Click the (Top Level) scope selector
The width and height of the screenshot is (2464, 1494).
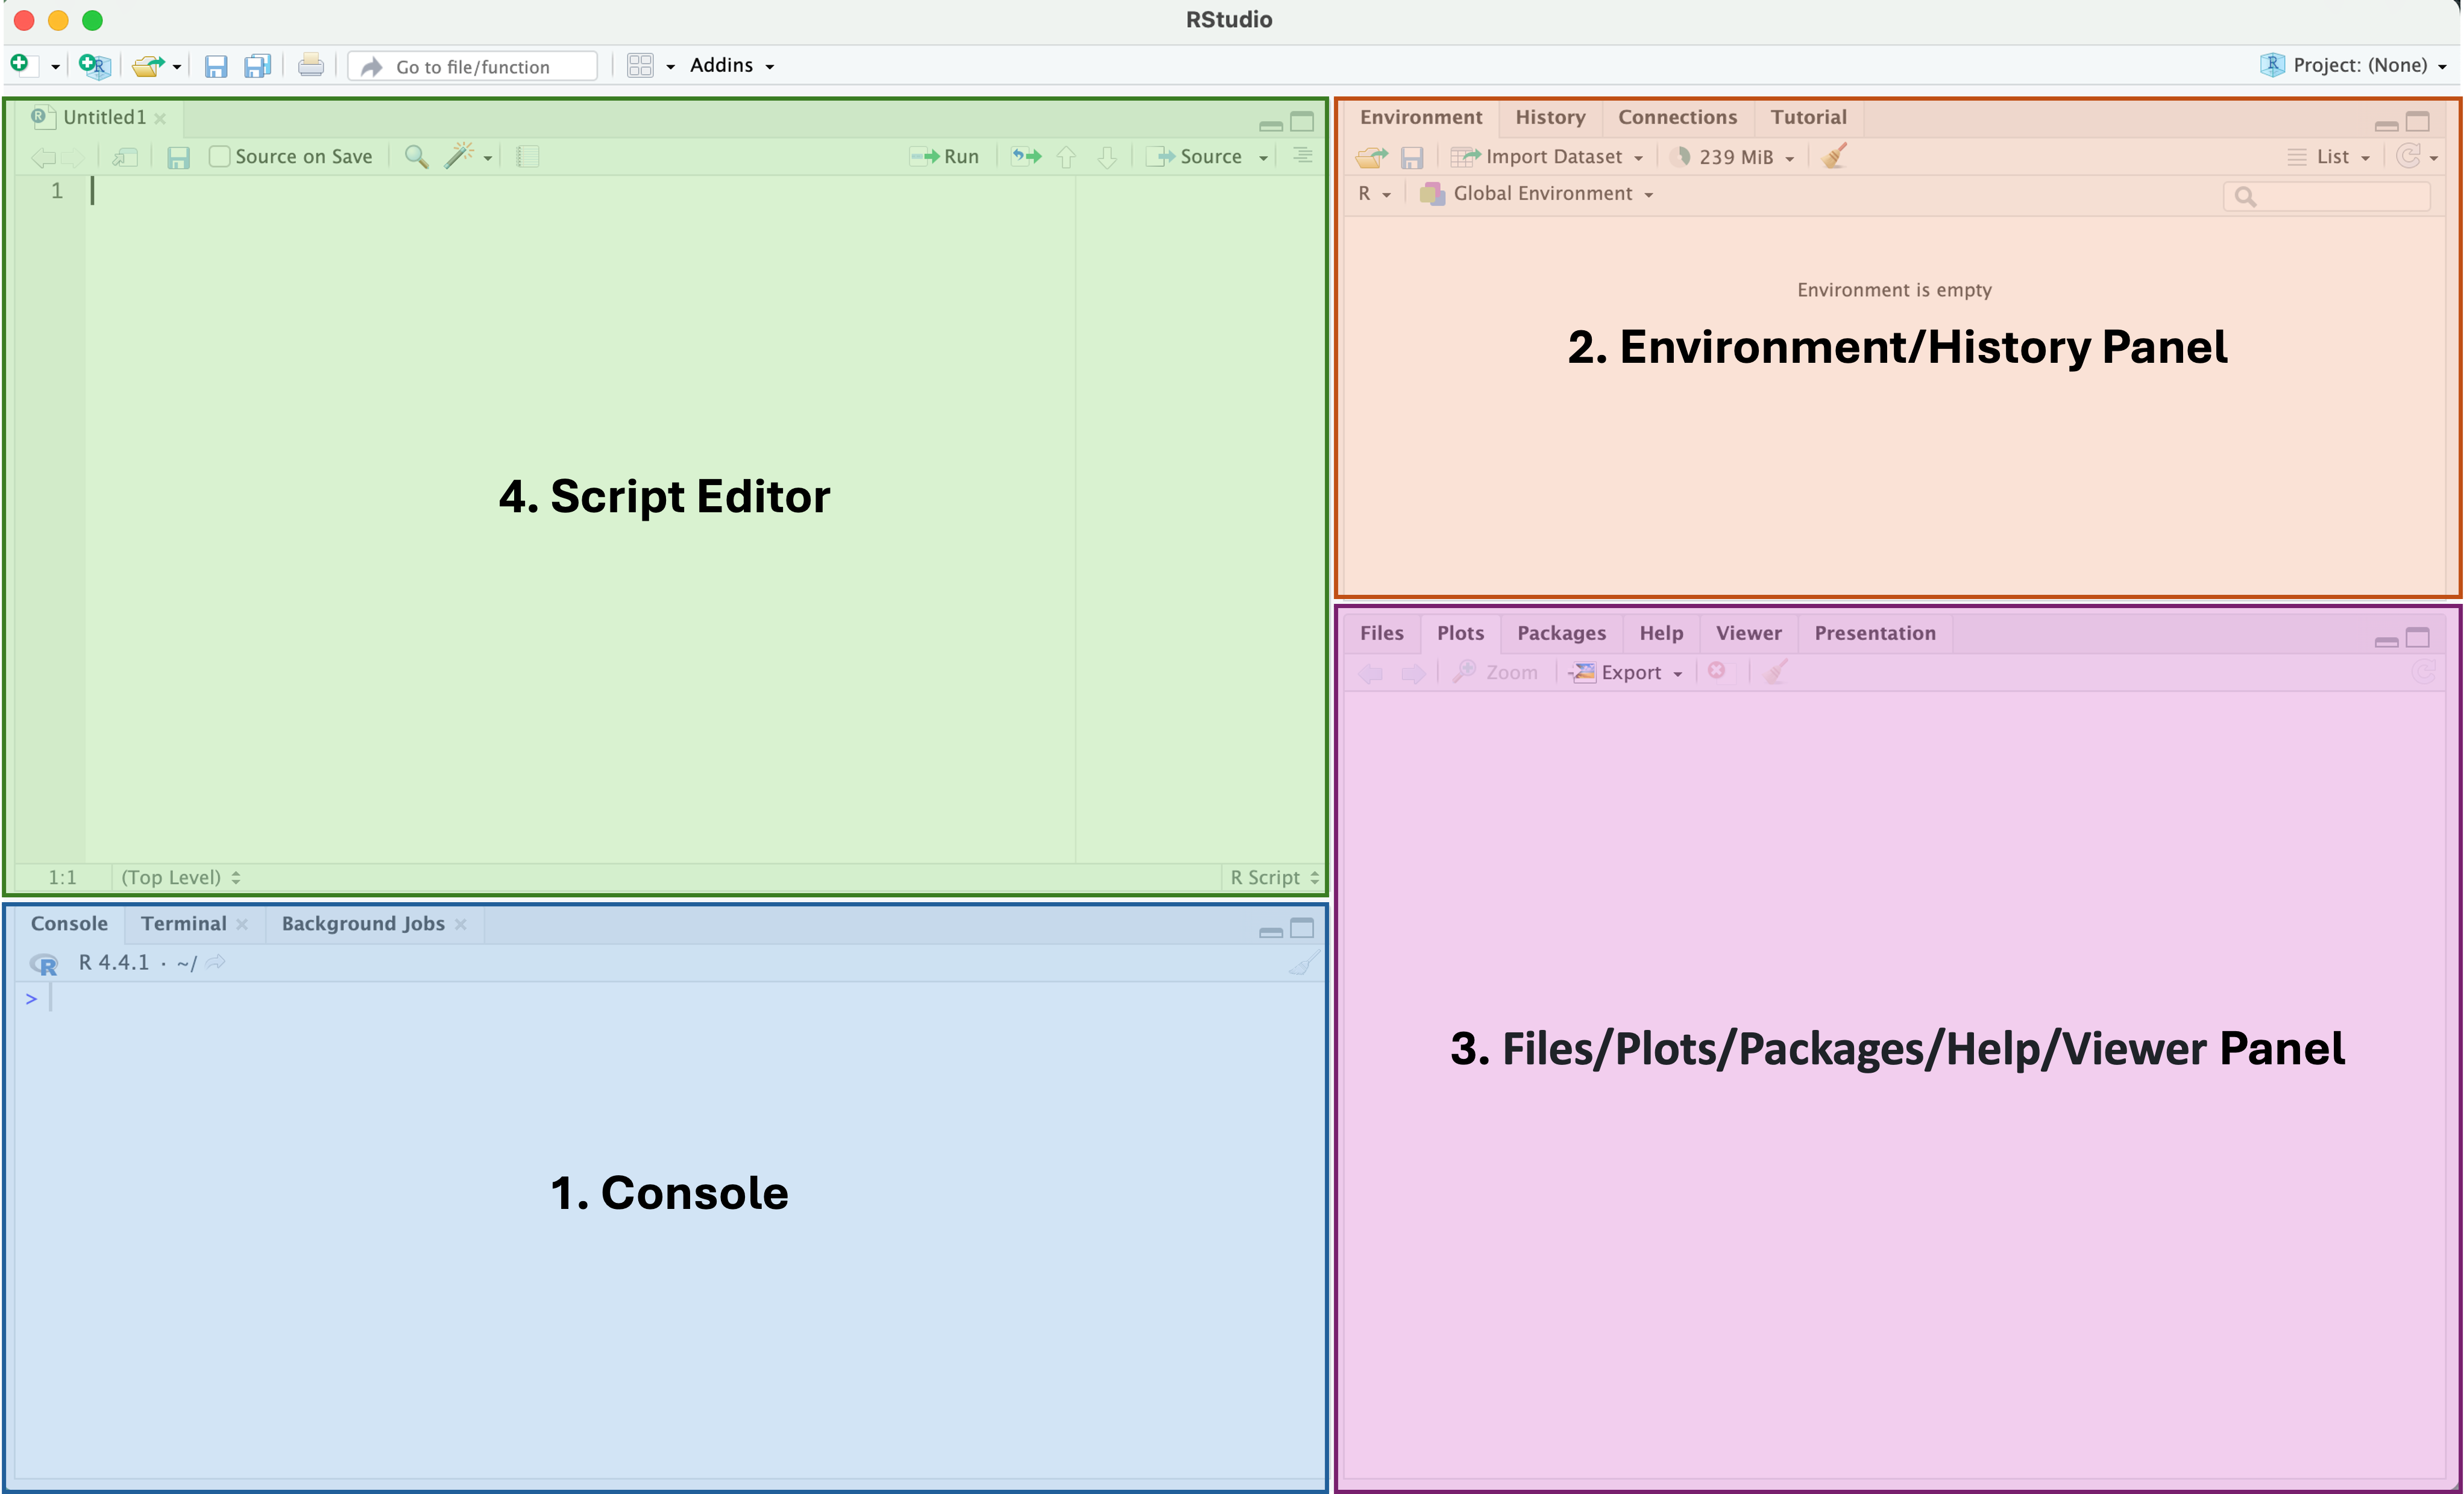pos(180,877)
